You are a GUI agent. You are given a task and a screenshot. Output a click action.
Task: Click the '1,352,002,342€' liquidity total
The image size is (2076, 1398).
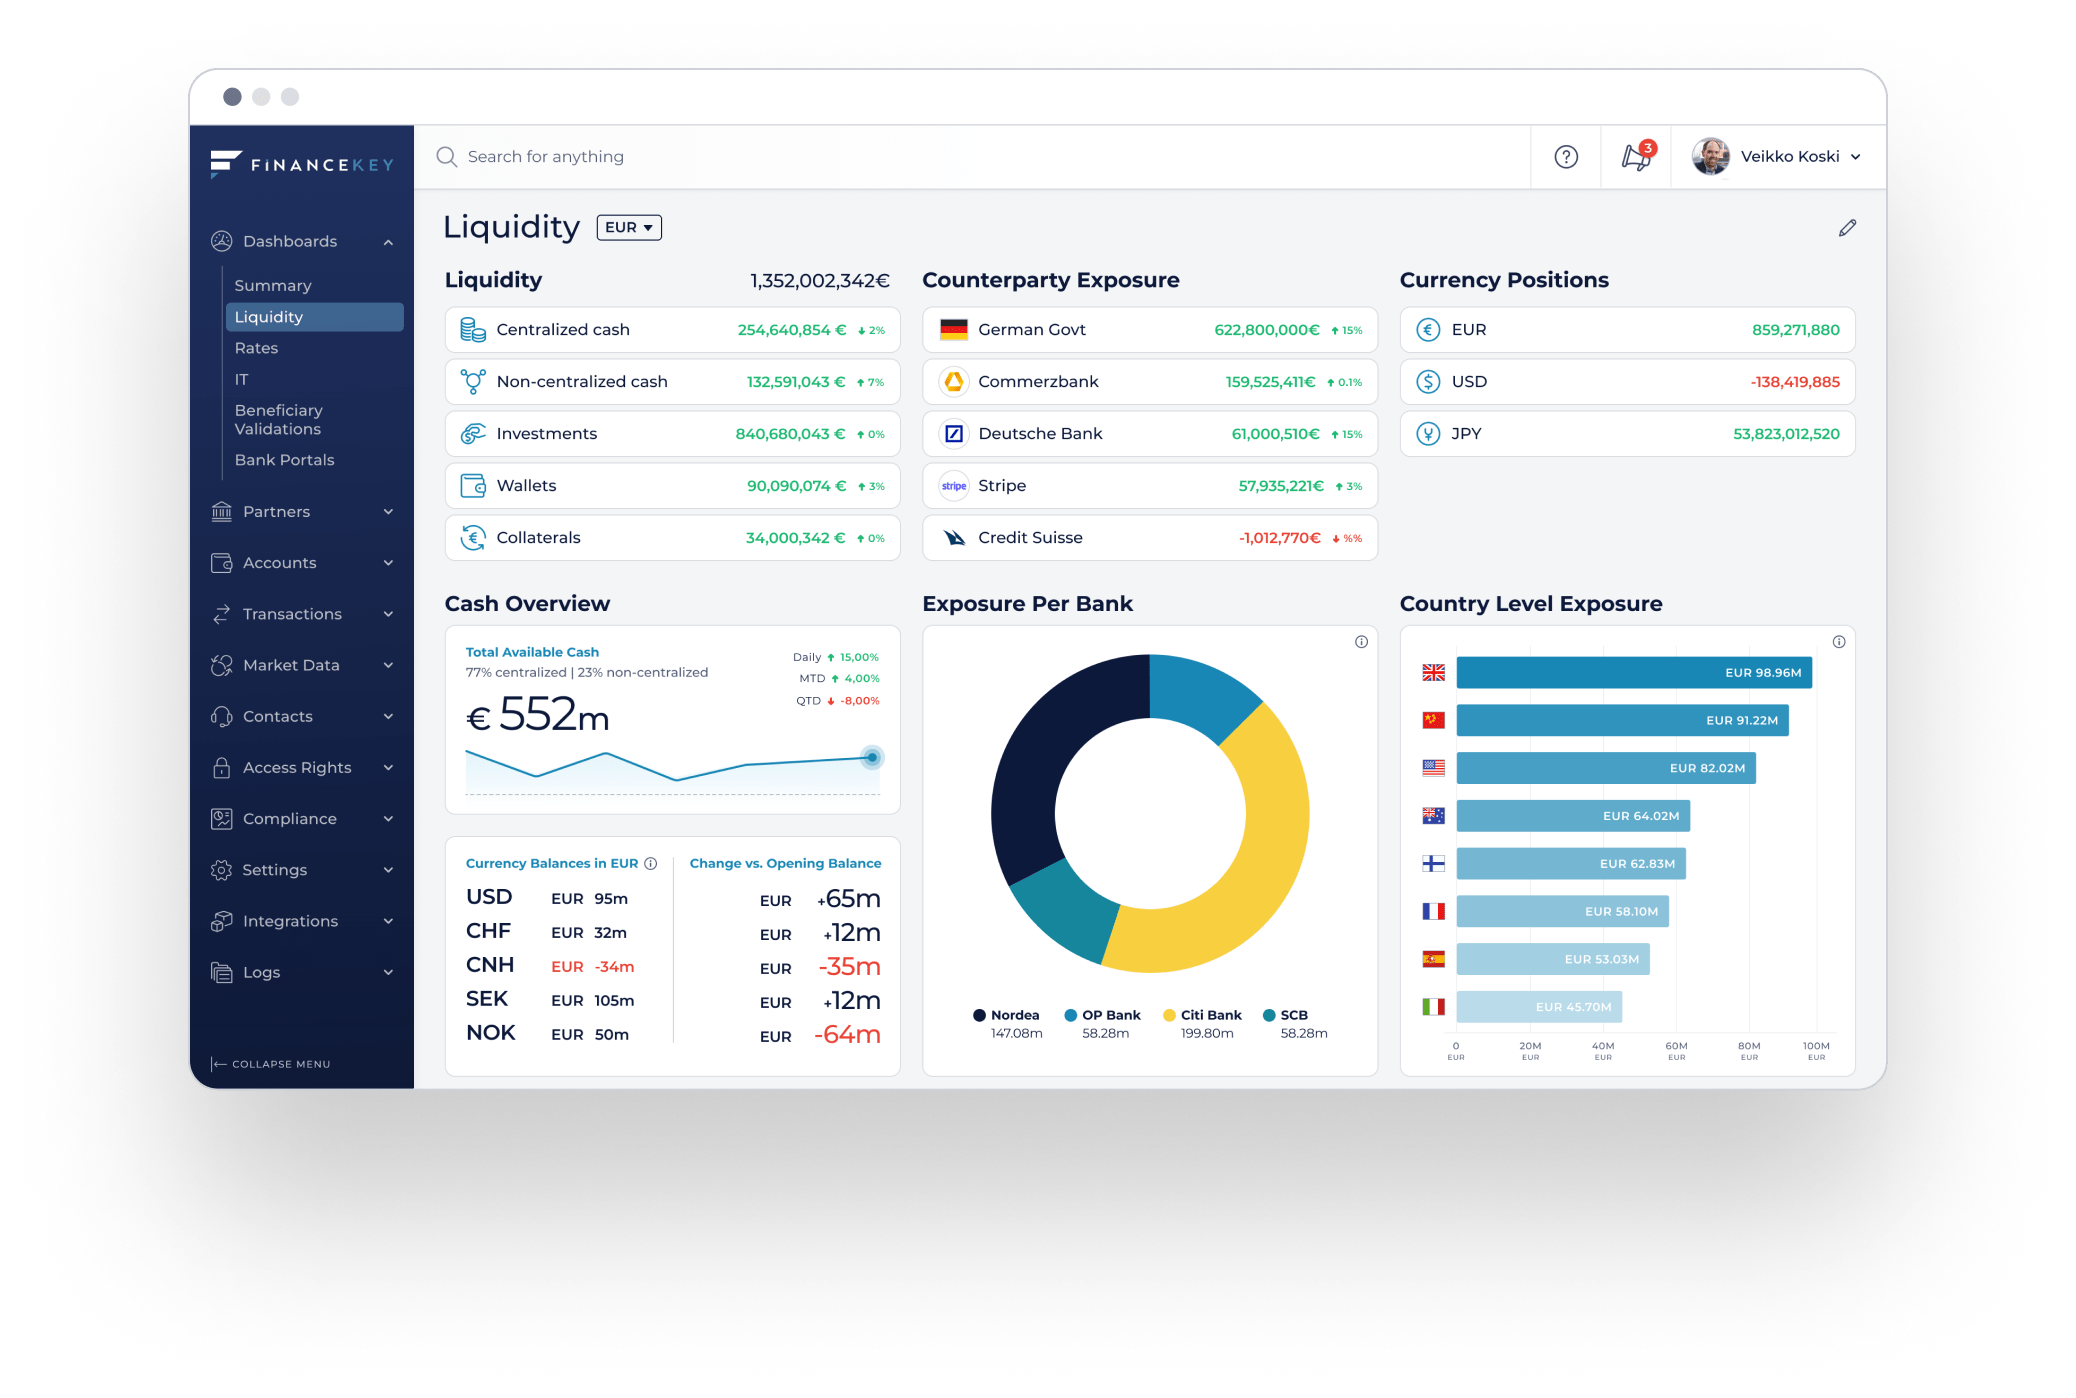(820, 281)
